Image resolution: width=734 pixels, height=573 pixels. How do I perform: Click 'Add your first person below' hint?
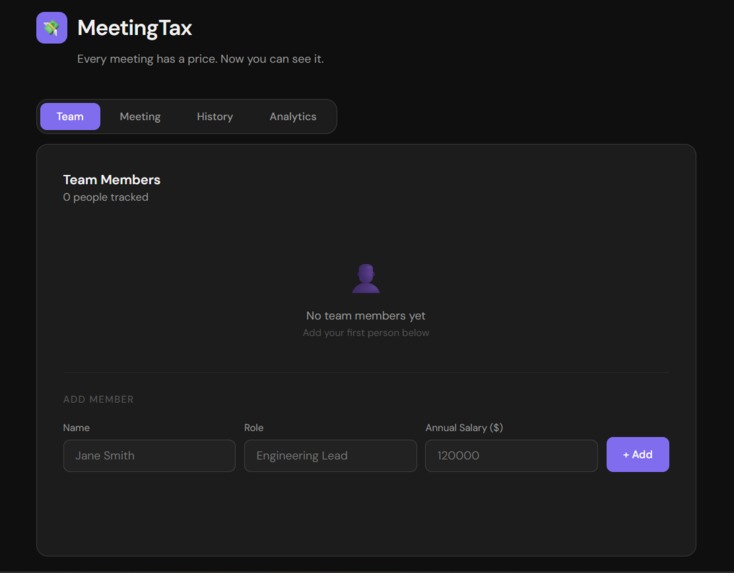[366, 333]
